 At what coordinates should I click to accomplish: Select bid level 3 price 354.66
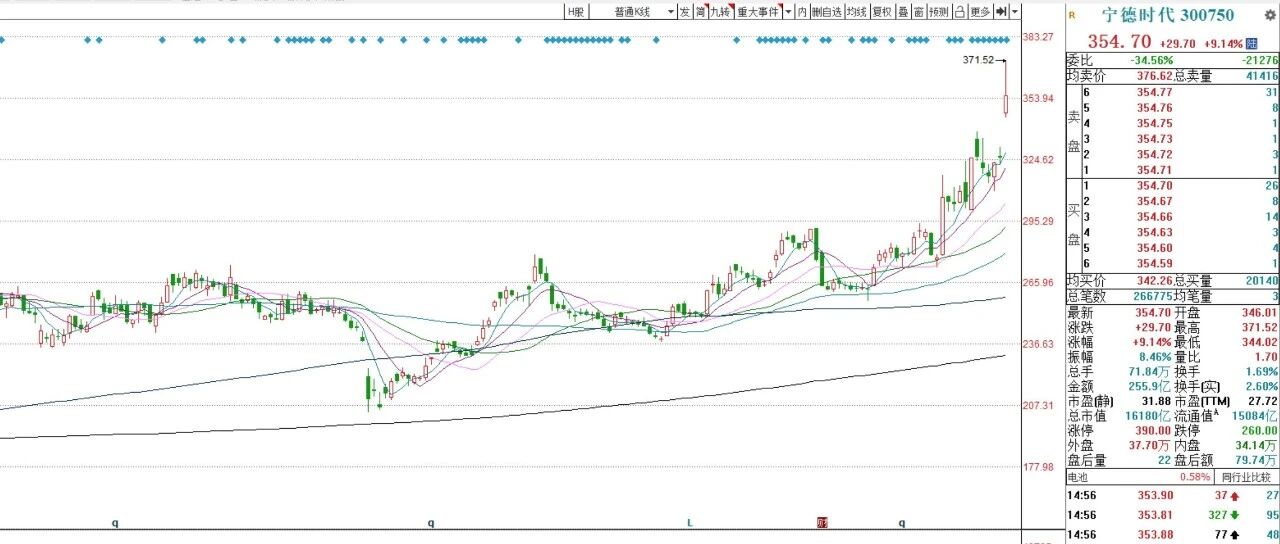point(1155,216)
